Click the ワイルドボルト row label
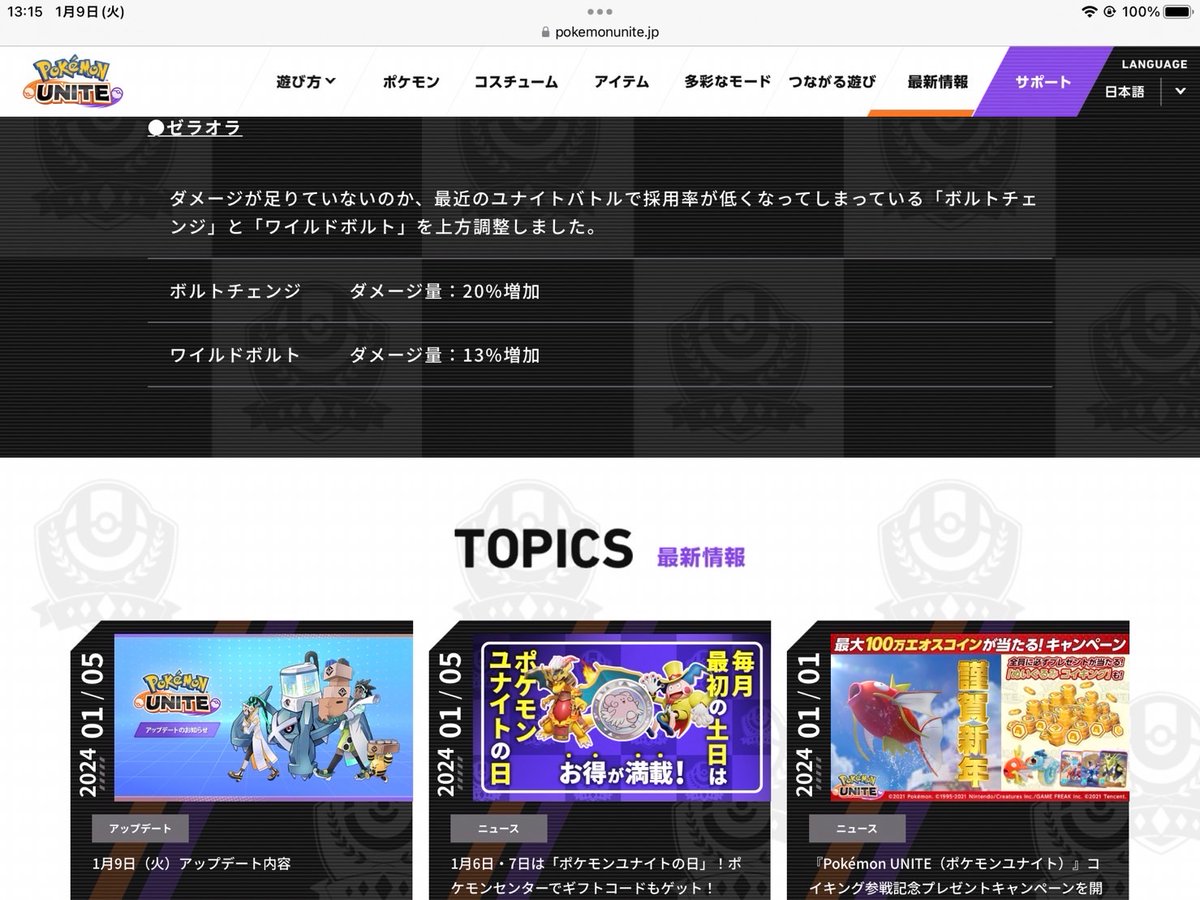 (x=235, y=355)
